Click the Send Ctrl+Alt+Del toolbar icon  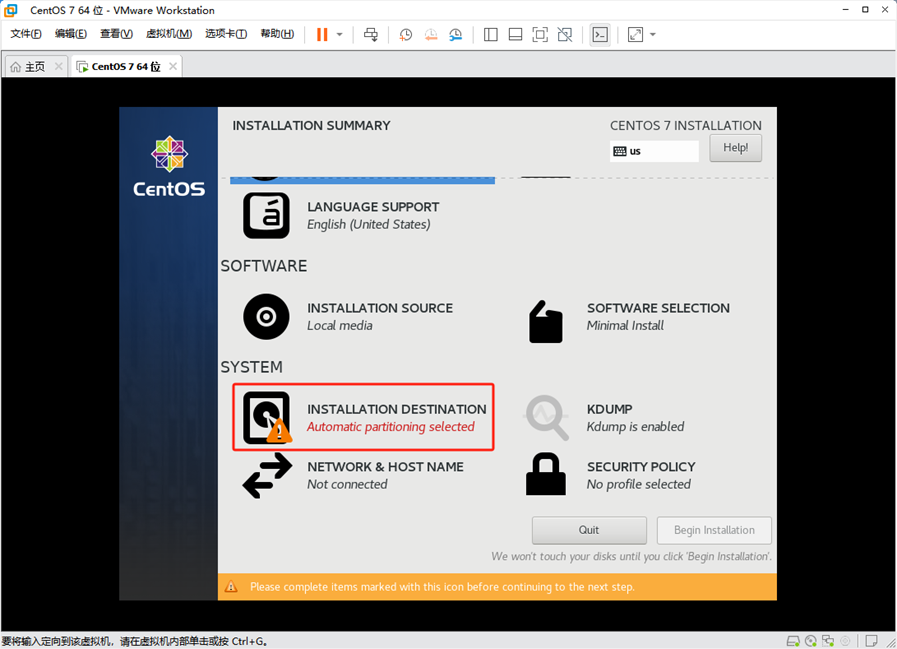point(371,34)
